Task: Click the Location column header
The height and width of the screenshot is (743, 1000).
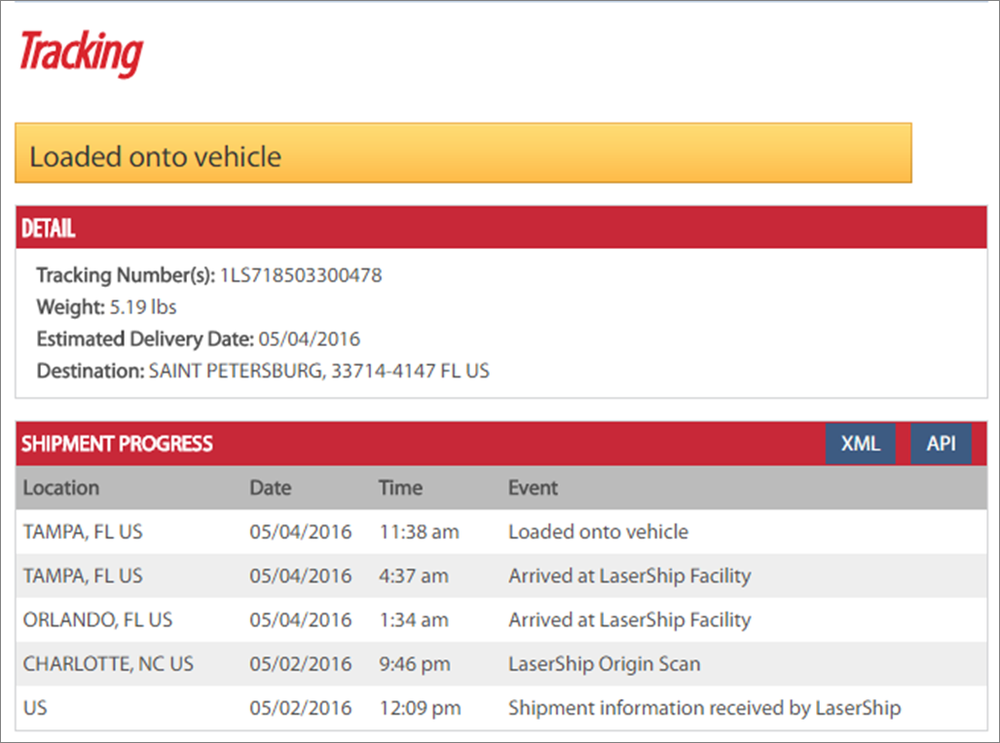Action: pos(61,488)
